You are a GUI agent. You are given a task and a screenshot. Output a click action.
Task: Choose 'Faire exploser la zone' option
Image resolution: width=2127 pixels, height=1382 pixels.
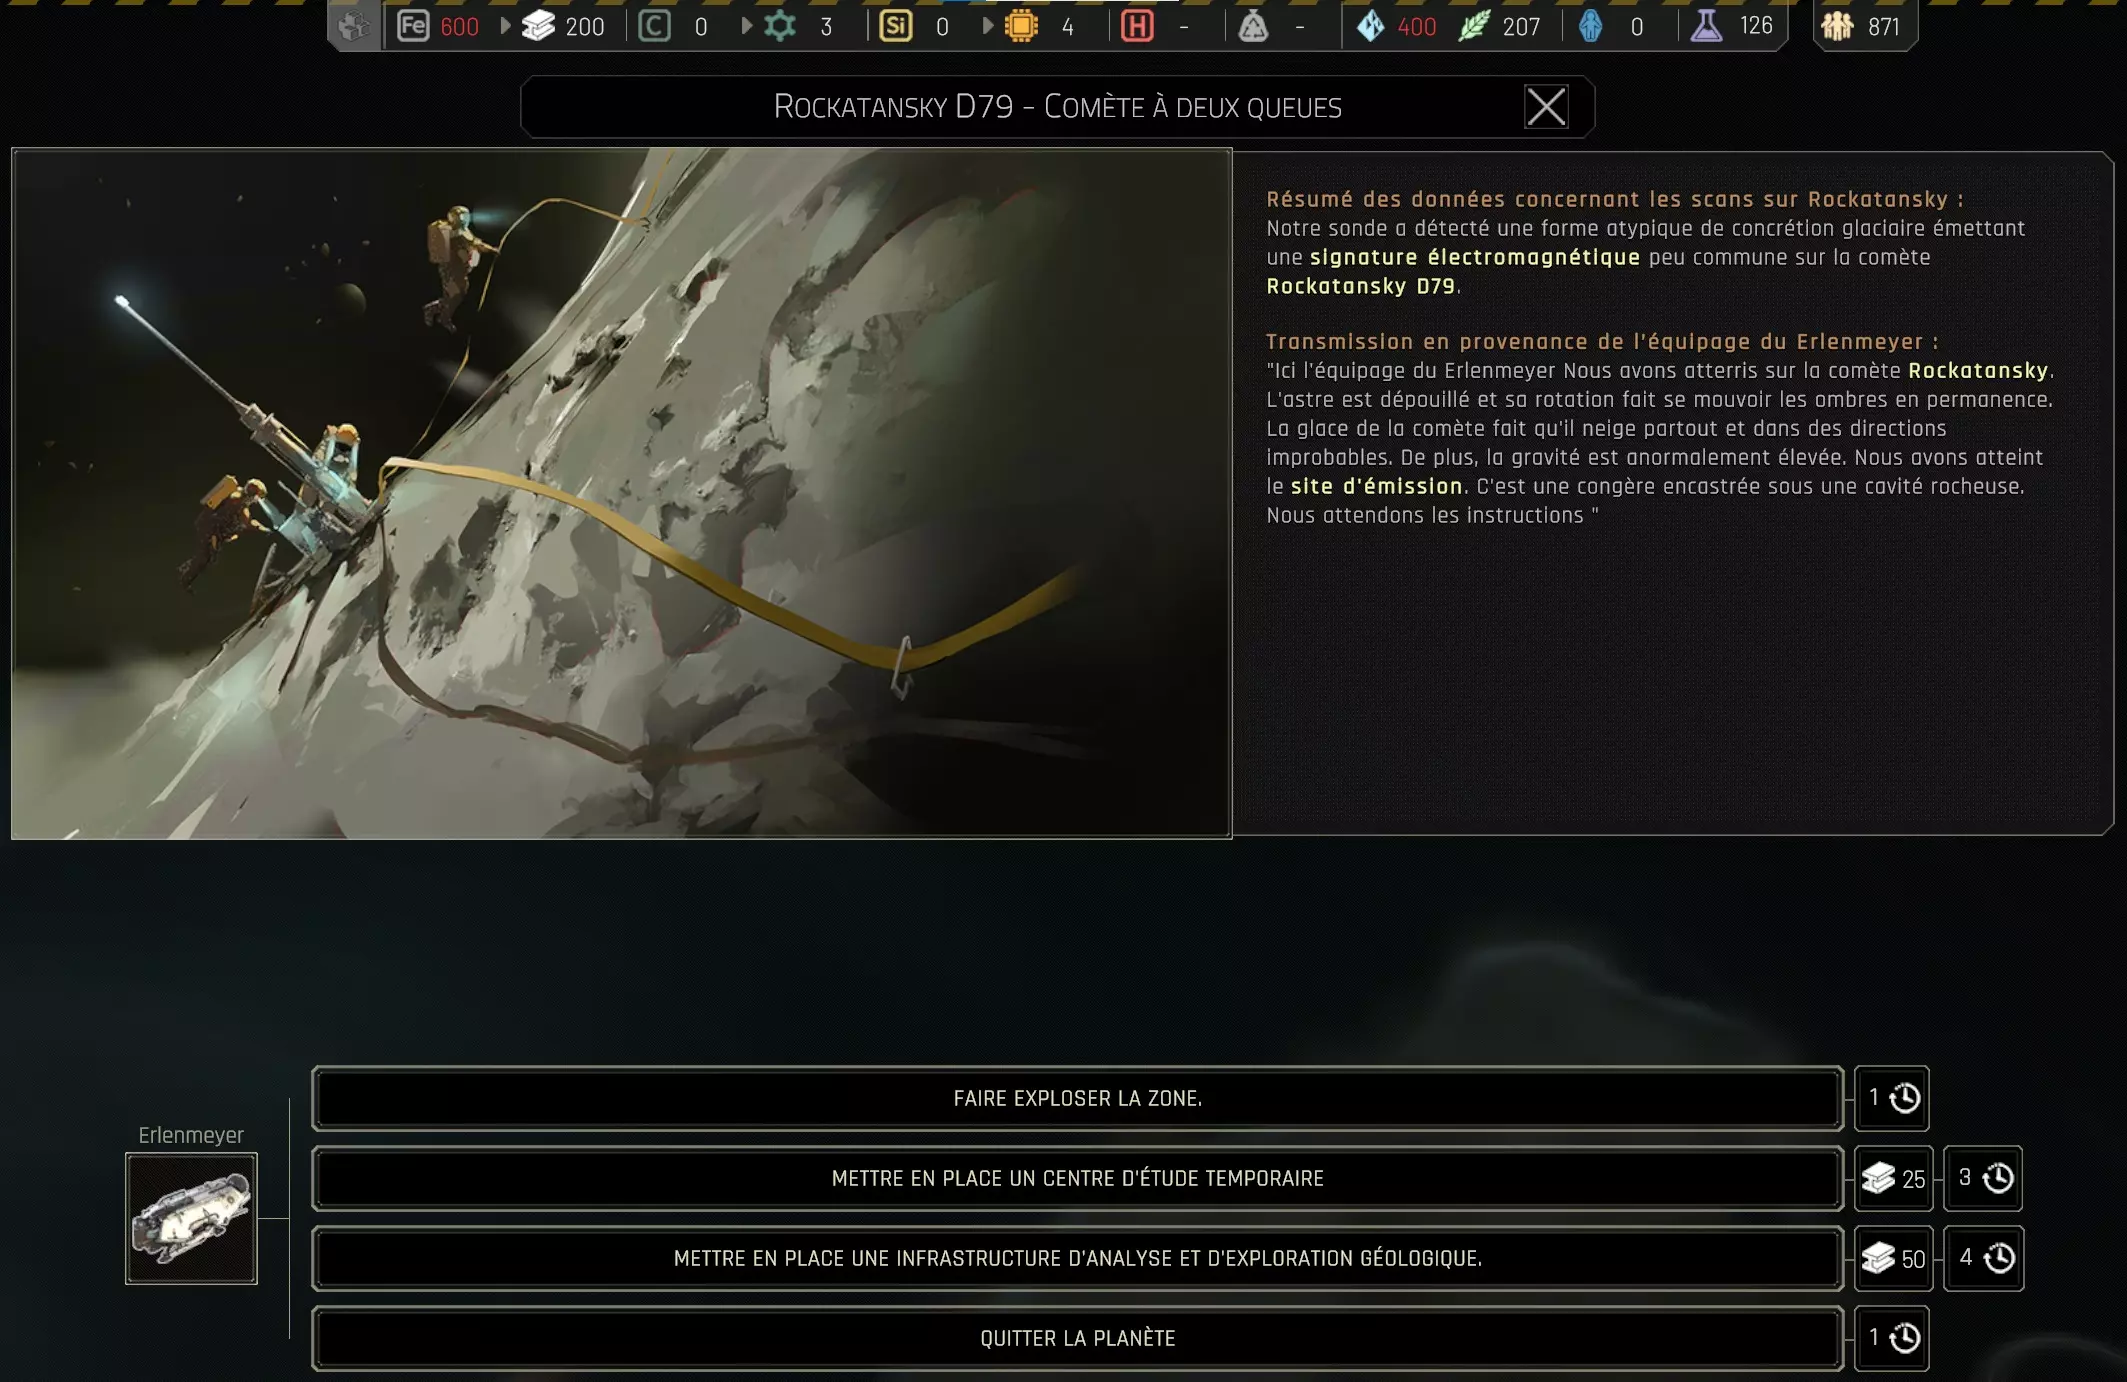pos(1077,1098)
